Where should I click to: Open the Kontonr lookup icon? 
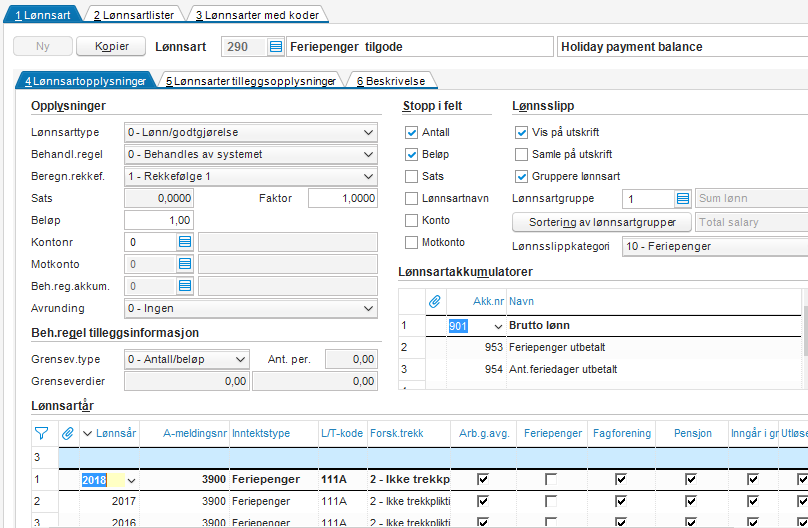[x=185, y=242]
